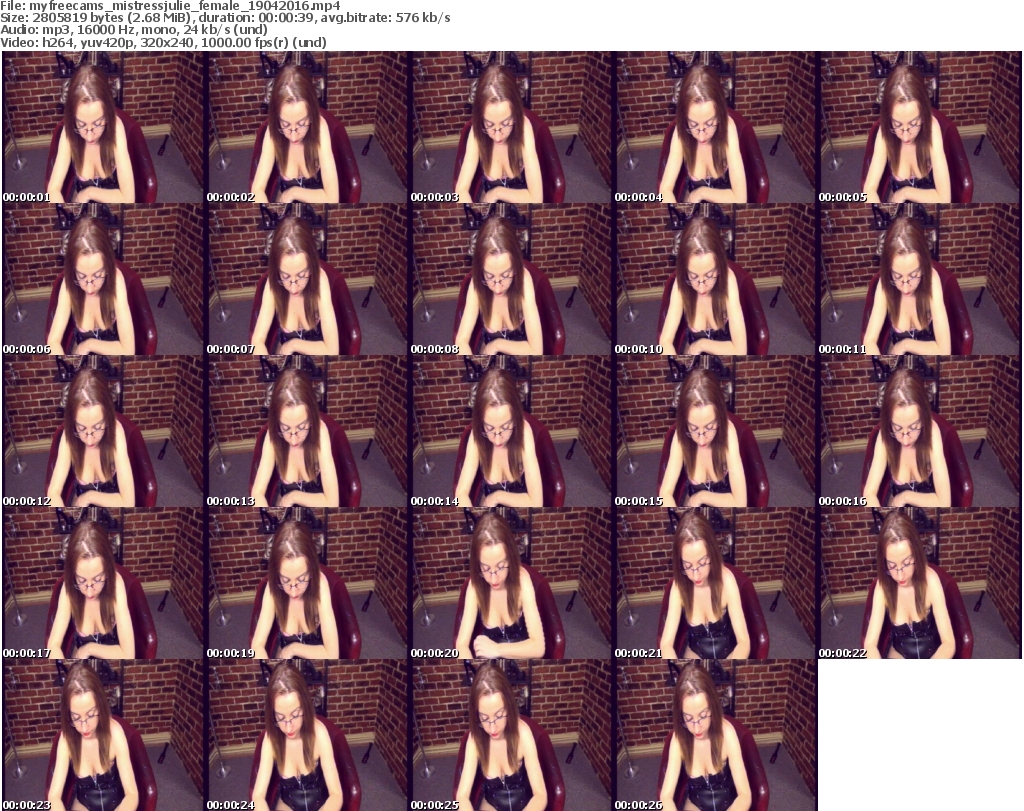Select the thumbnail stamped 00:00:01

tap(103, 127)
